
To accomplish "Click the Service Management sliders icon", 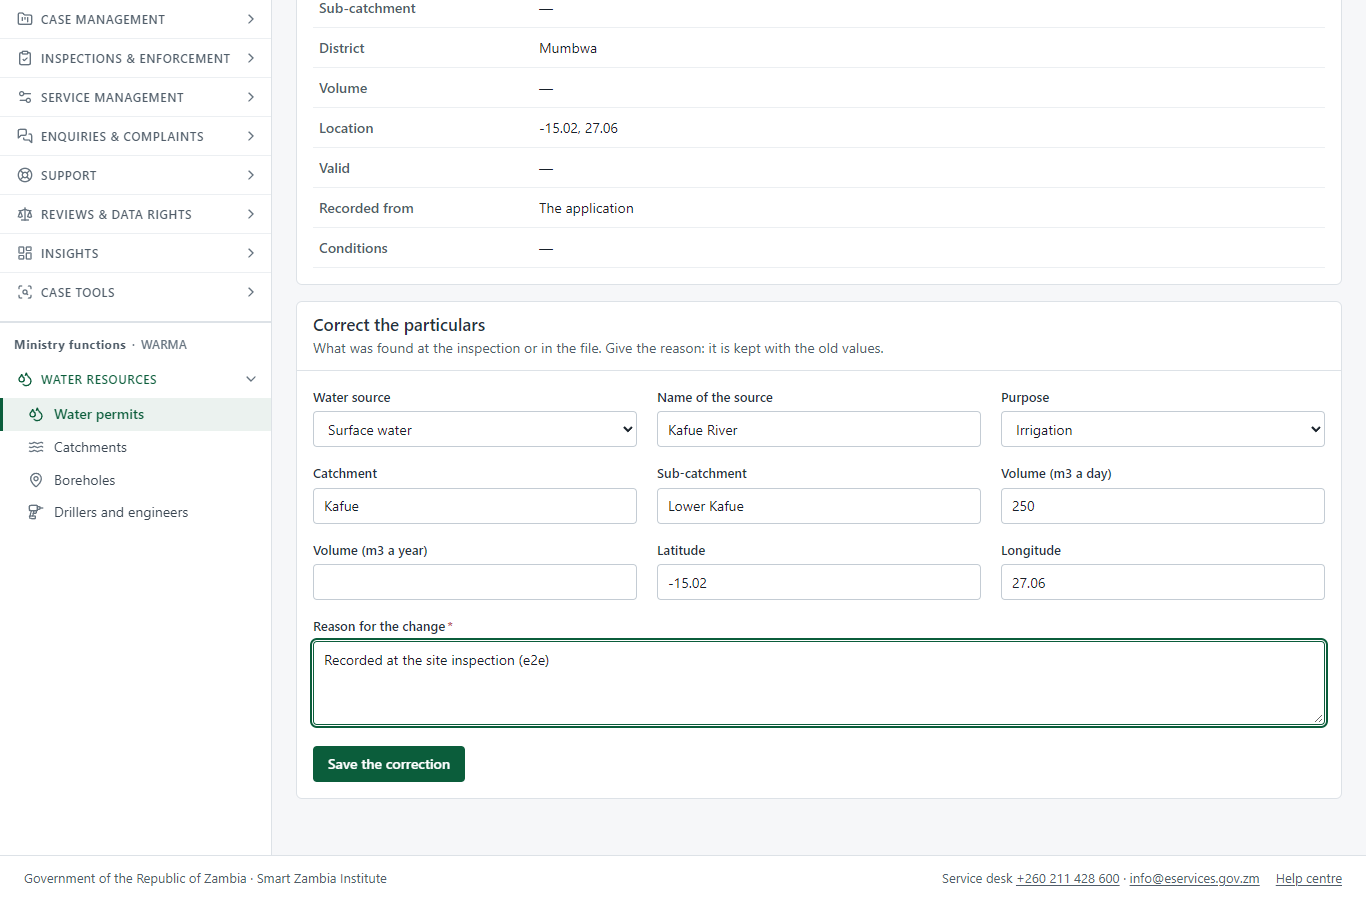I will (25, 97).
